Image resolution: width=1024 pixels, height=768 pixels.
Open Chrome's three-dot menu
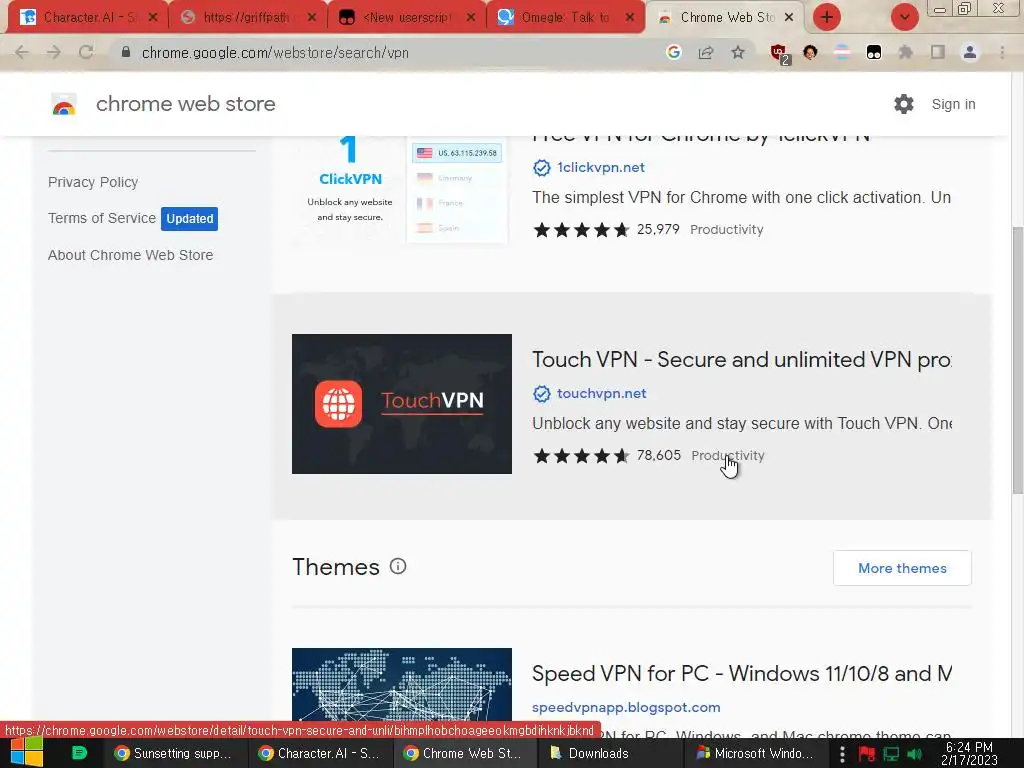pos(1002,52)
